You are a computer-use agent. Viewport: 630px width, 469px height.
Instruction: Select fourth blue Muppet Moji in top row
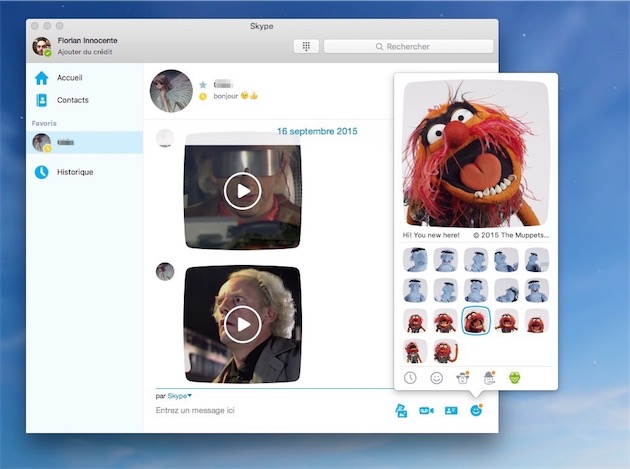coord(506,260)
